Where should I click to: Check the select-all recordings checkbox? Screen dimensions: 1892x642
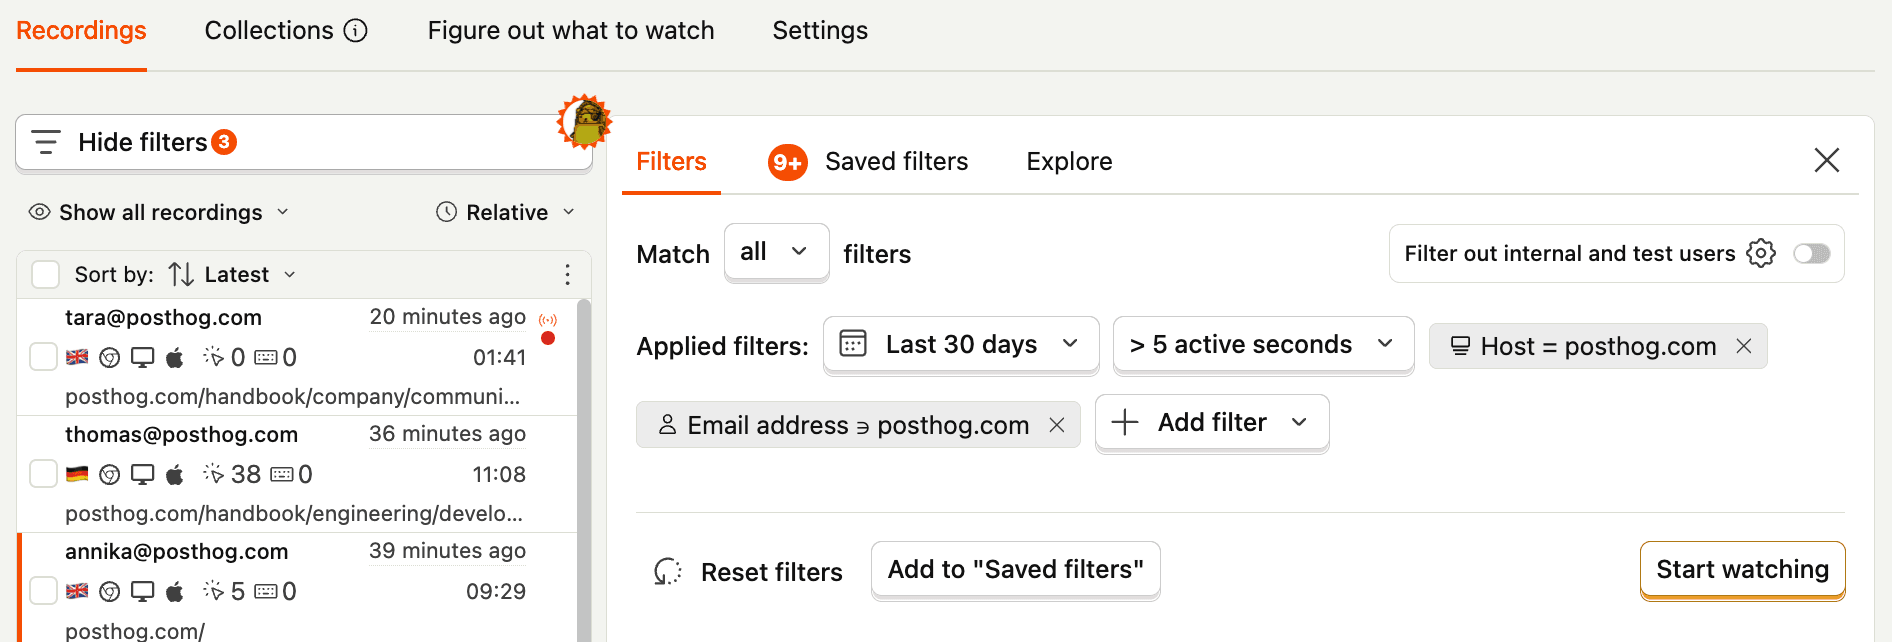pos(46,274)
